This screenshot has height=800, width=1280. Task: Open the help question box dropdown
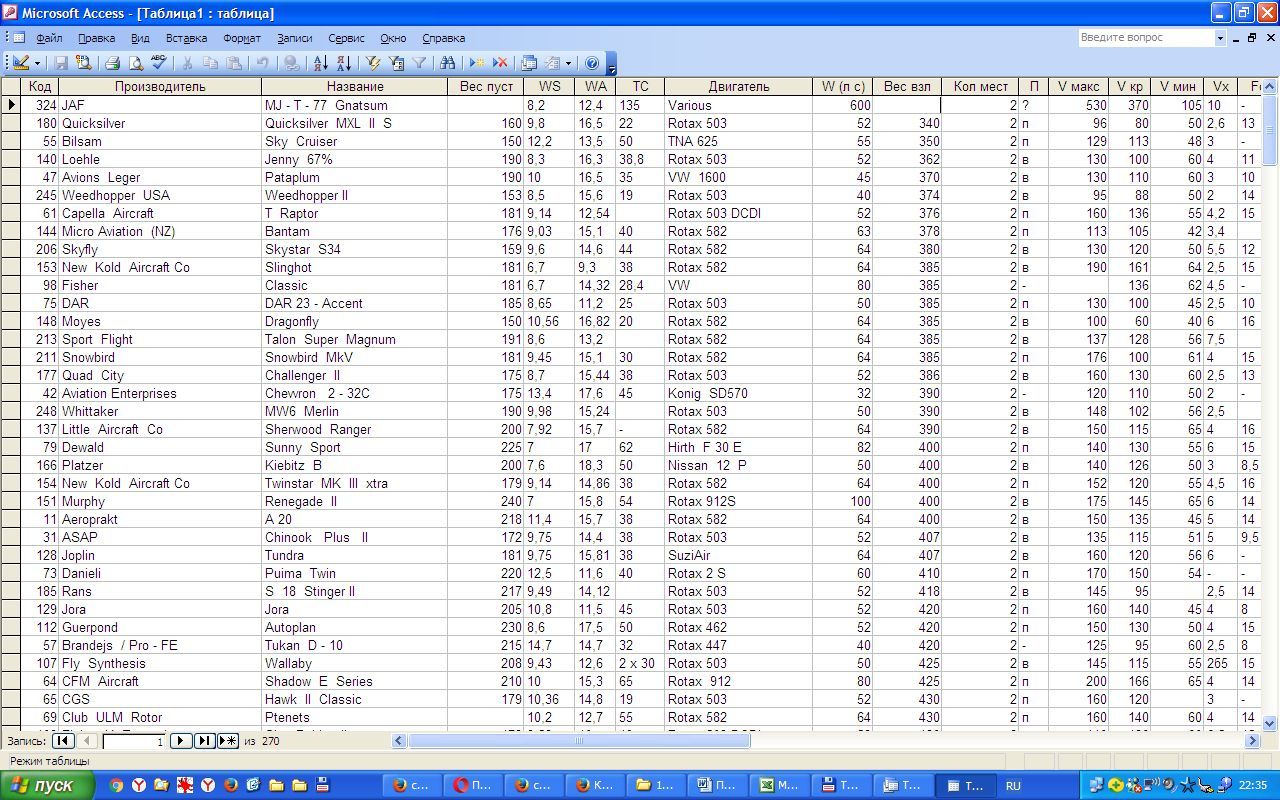tap(1220, 38)
